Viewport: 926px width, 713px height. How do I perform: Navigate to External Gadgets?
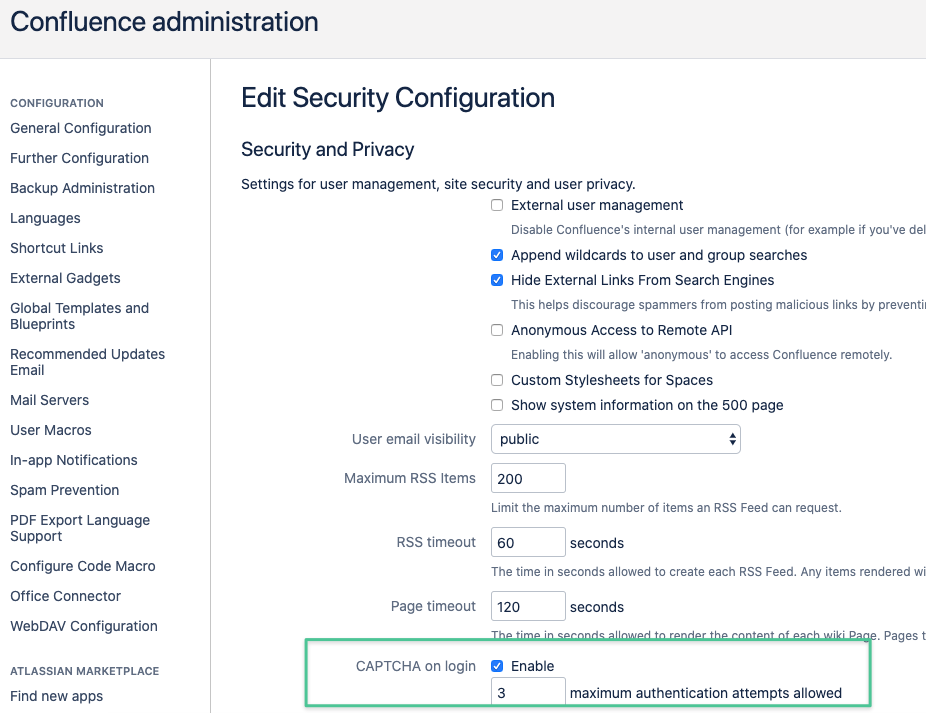[65, 278]
